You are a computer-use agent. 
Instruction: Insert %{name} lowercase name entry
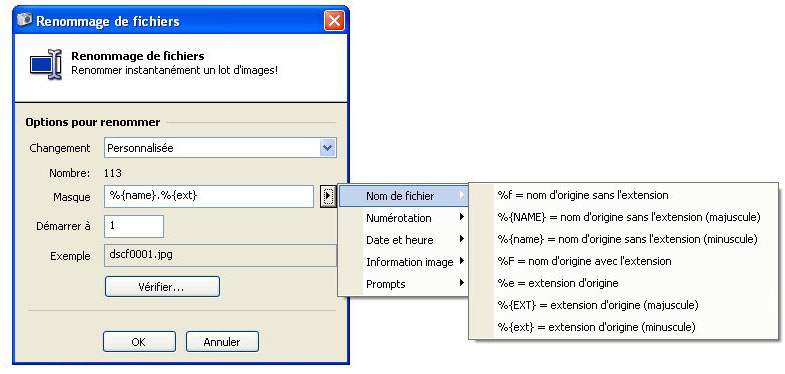(x=623, y=239)
